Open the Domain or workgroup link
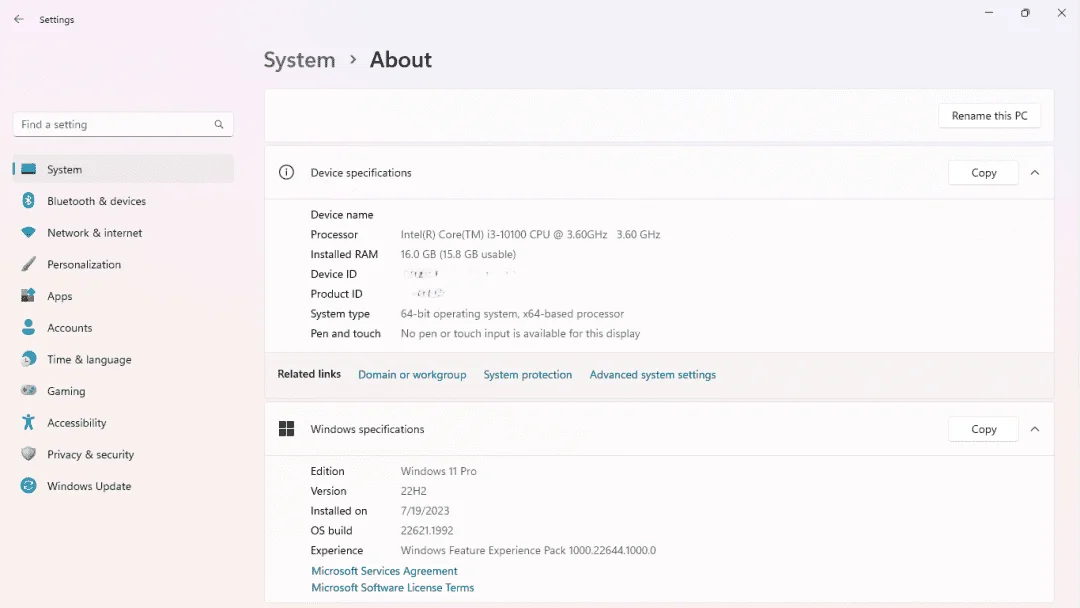The height and width of the screenshot is (608, 1080). click(412, 375)
